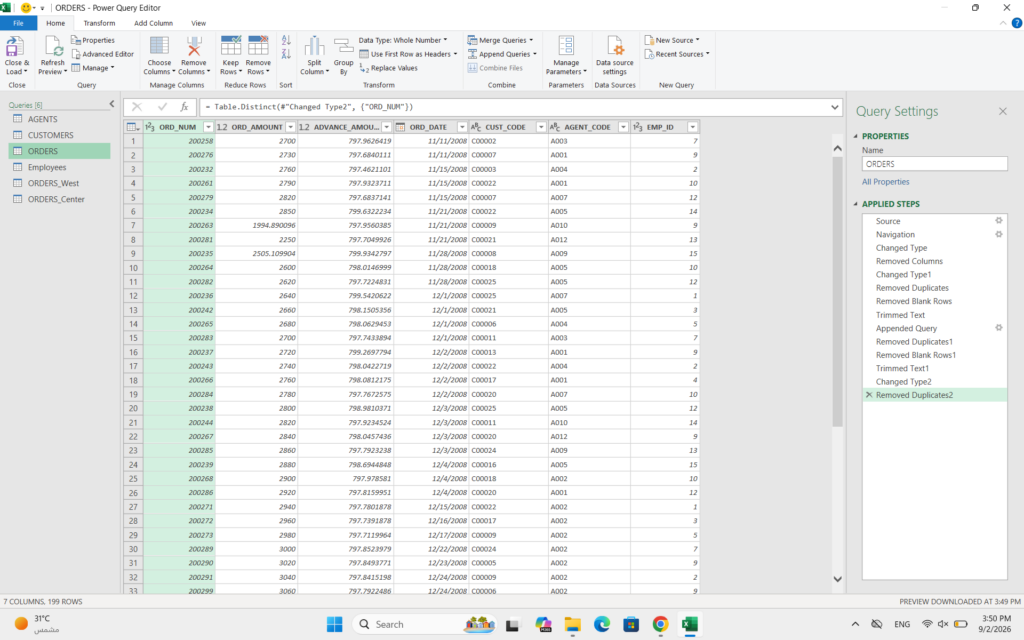Open the help question mark icon
Image resolution: width=1024 pixels, height=640 pixels.
pyautogui.click(x=1017, y=23)
